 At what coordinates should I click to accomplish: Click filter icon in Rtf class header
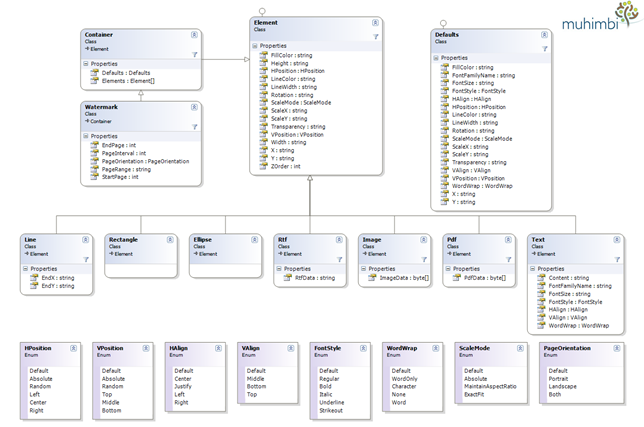click(x=339, y=259)
